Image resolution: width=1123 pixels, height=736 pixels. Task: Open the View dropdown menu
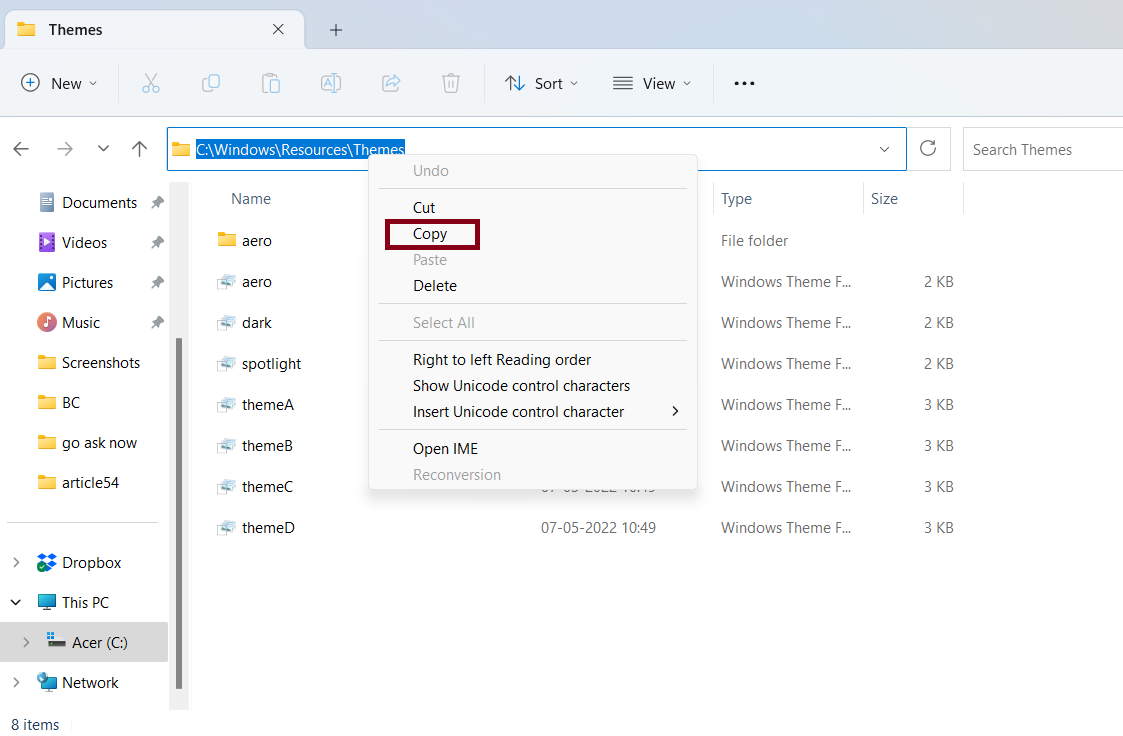pos(652,84)
